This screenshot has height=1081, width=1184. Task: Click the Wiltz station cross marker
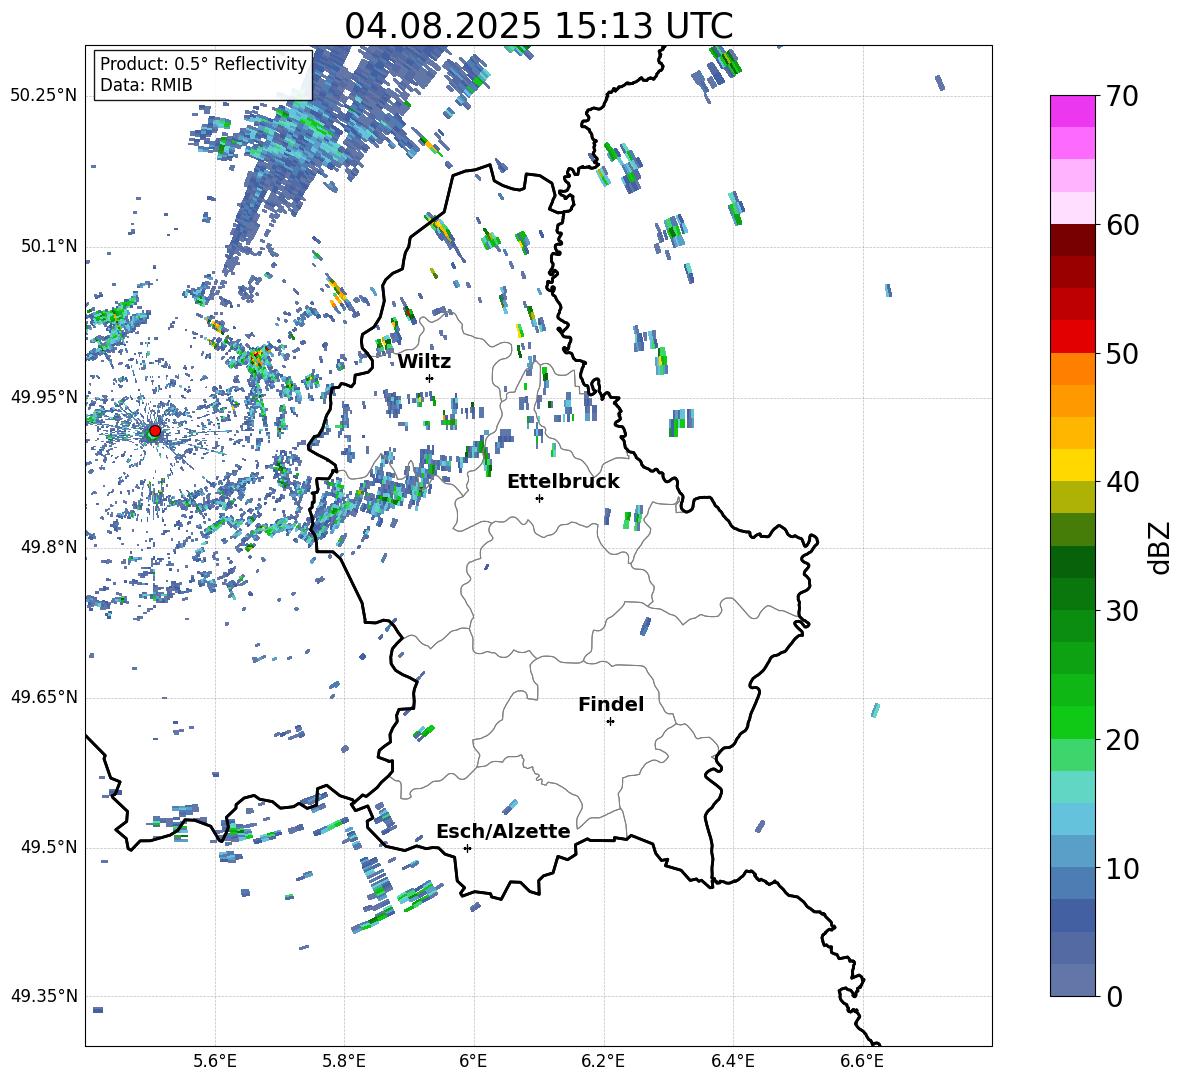(430, 378)
